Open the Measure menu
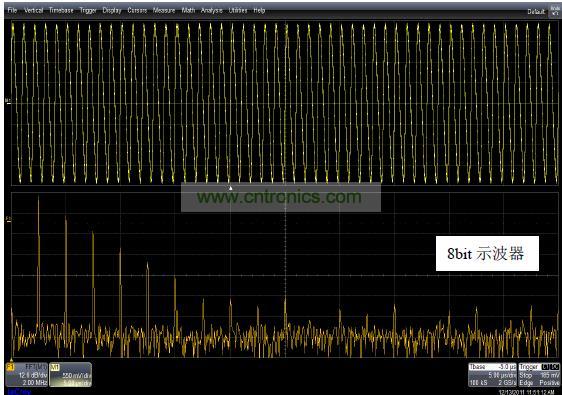This screenshot has height=395, width=562. pos(164,10)
